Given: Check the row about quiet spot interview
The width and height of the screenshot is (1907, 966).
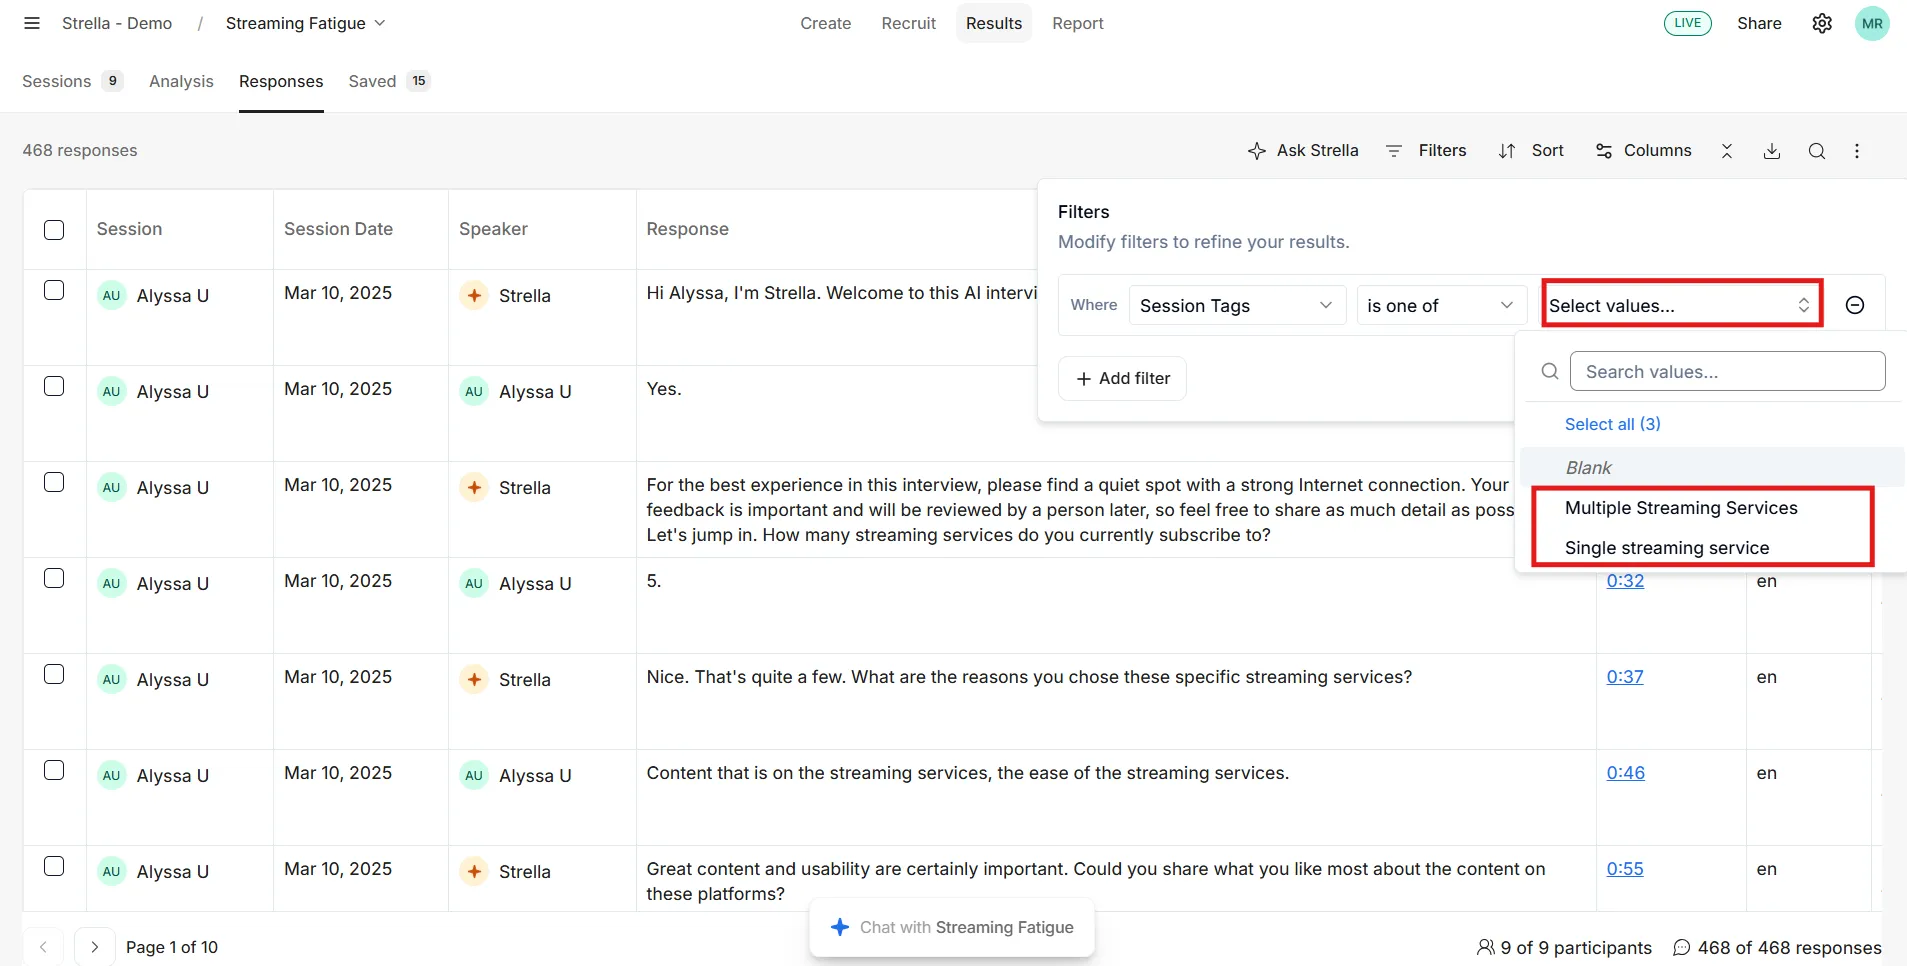Looking at the screenshot, I should 54,482.
